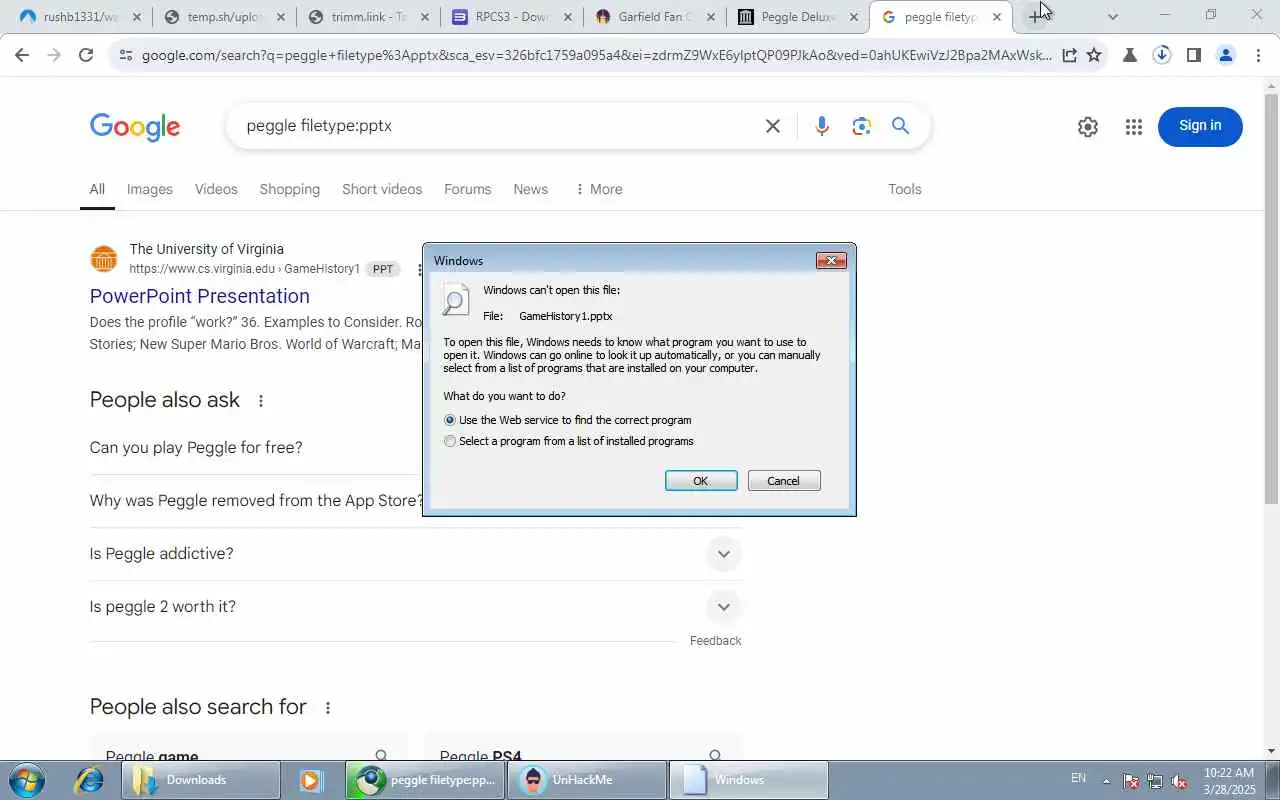The height and width of the screenshot is (800, 1280).
Task: Switch to trimm.link browser tab
Action: [x=368, y=17]
